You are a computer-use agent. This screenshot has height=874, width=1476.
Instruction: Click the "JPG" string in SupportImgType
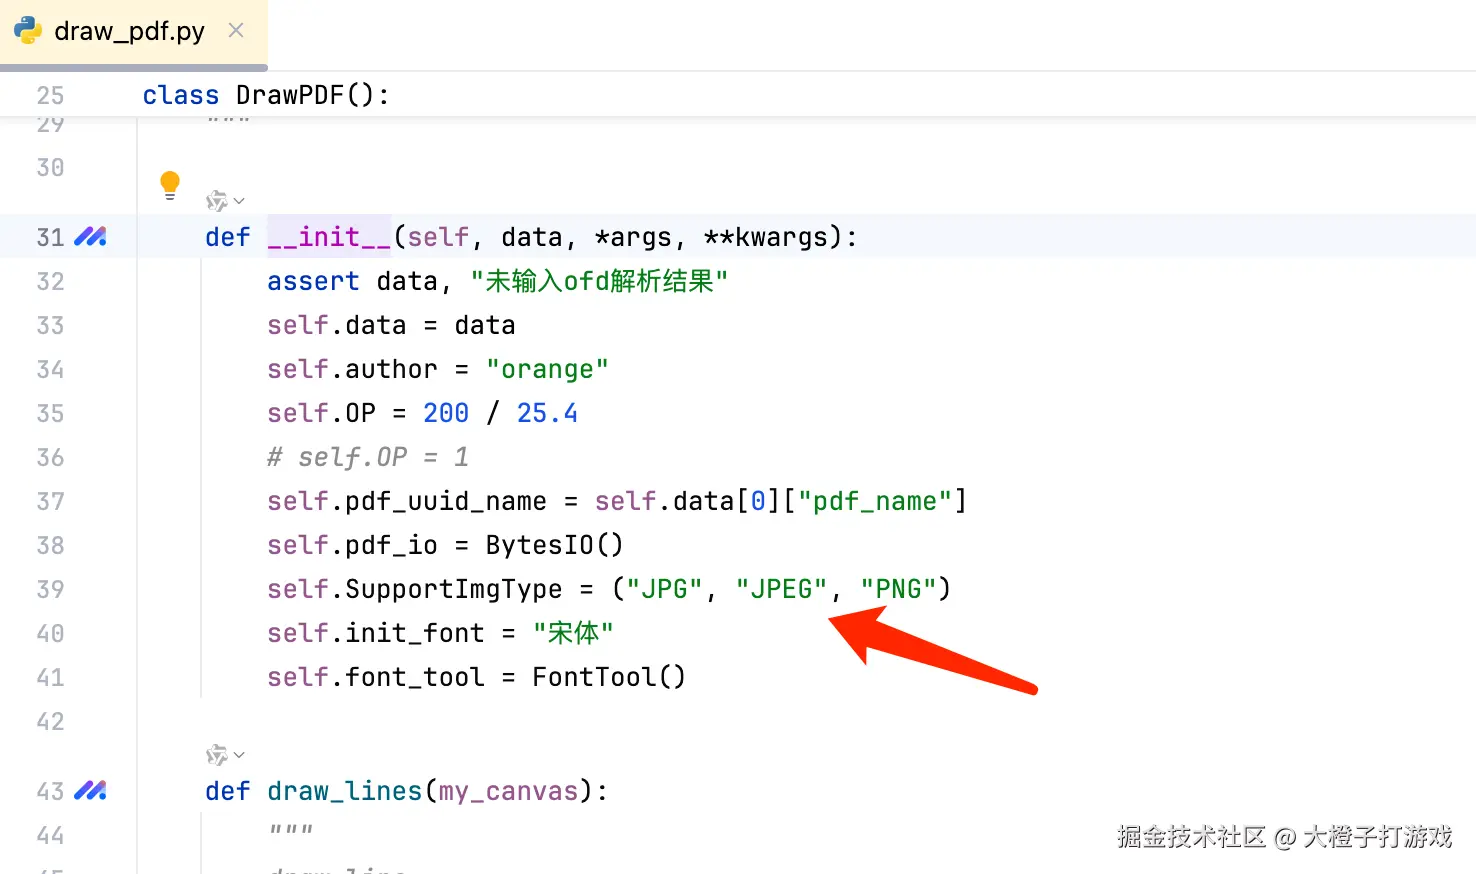(x=664, y=589)
